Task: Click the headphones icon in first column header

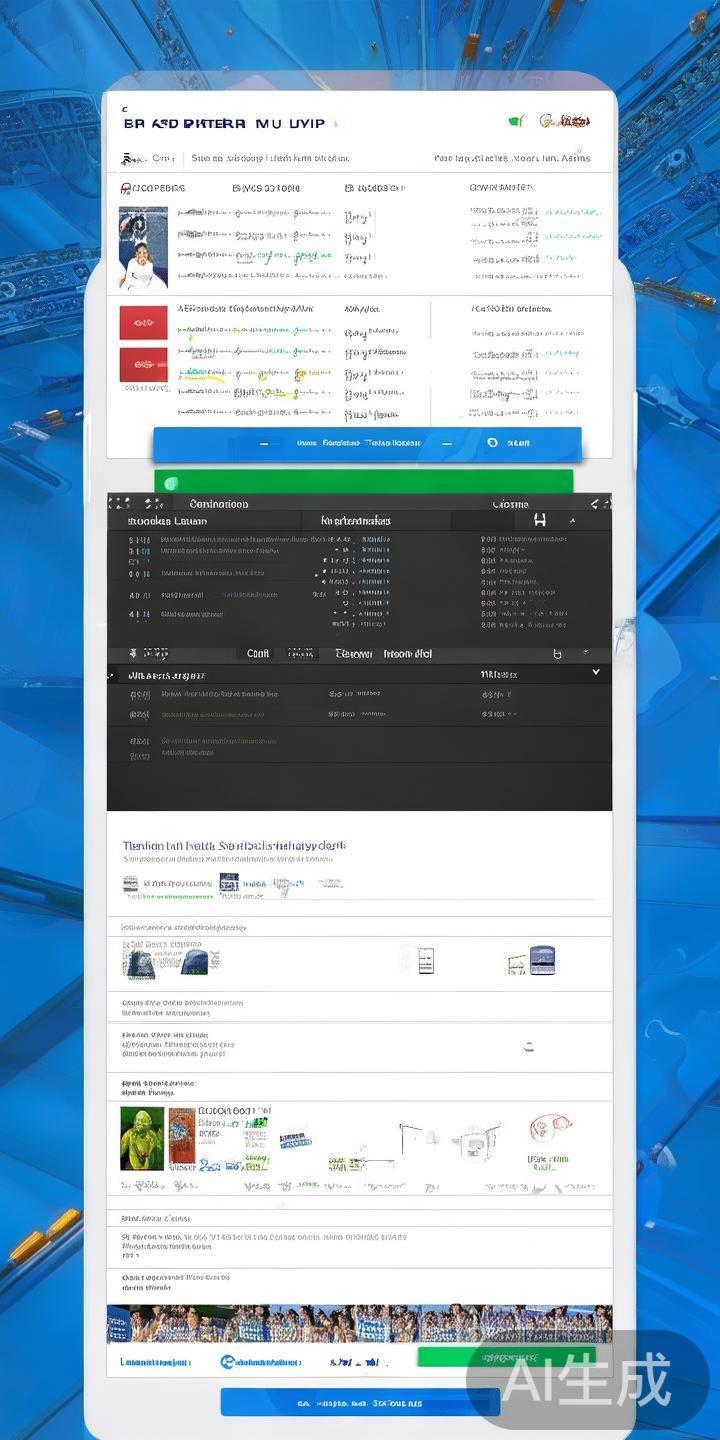Action: (126, 188)
